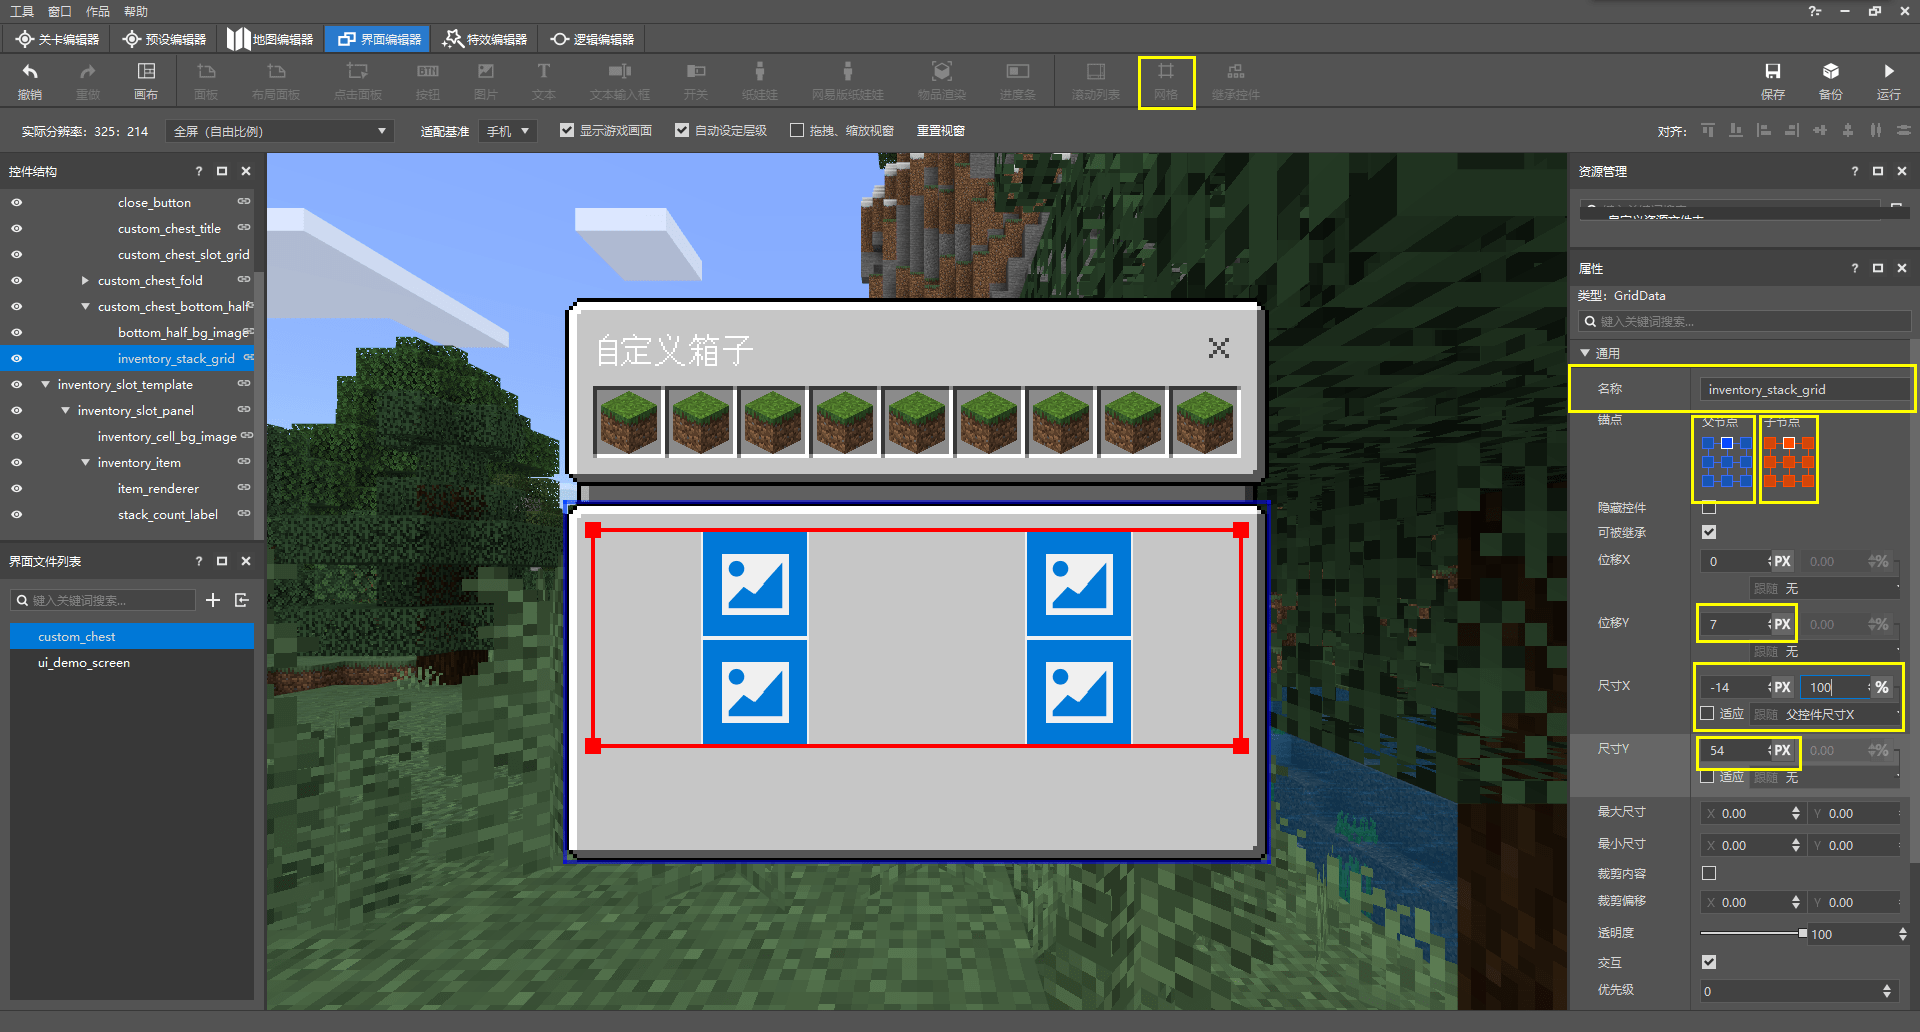
Task: Add a 进度条 progress bar control
Action: click(x=1018, y=81)
